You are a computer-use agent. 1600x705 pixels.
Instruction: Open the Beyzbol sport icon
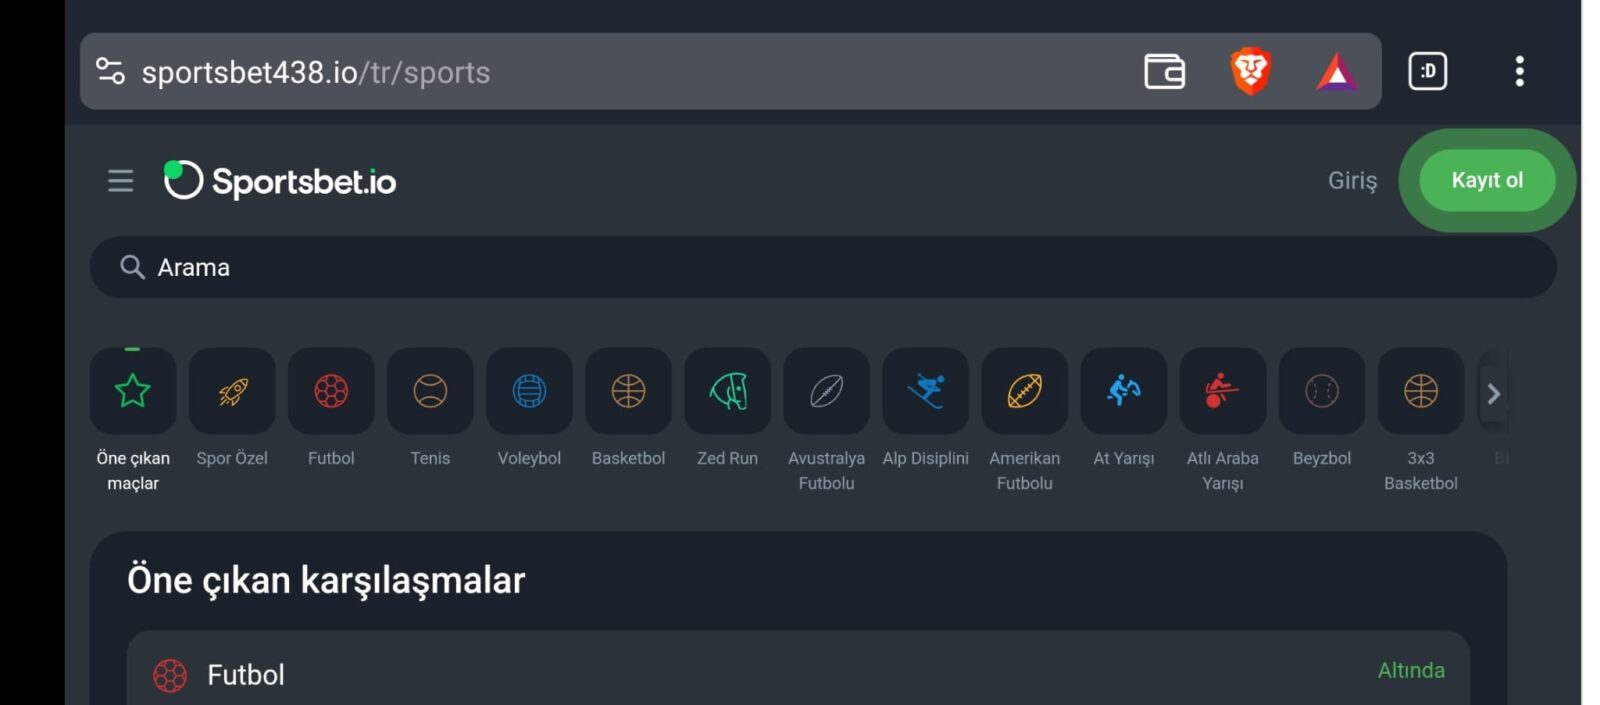tap(1321, 391)
